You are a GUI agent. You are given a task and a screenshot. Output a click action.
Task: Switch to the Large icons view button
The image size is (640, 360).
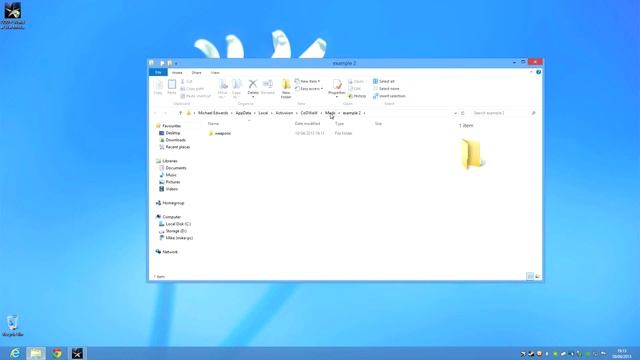538,276
